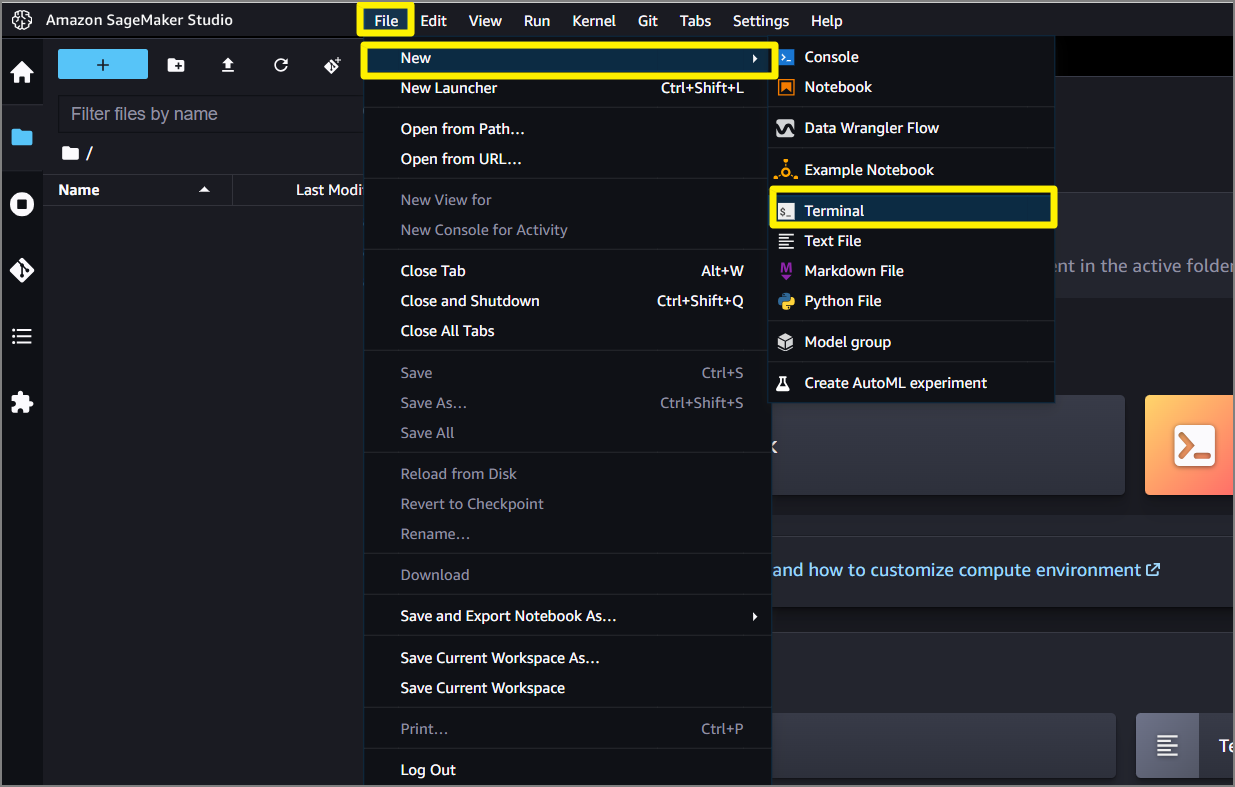The image size is (1235, 787).
Task: Select Console in New submenu
Action: [911, 57]
